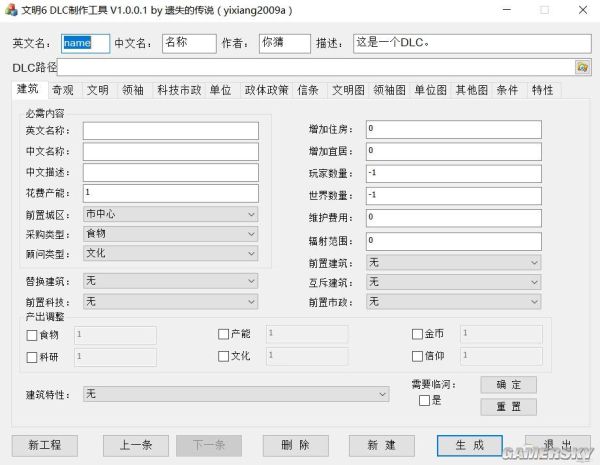The image size is (600, 465).
Task: Click the 重置 button
Action: (509, 407)
